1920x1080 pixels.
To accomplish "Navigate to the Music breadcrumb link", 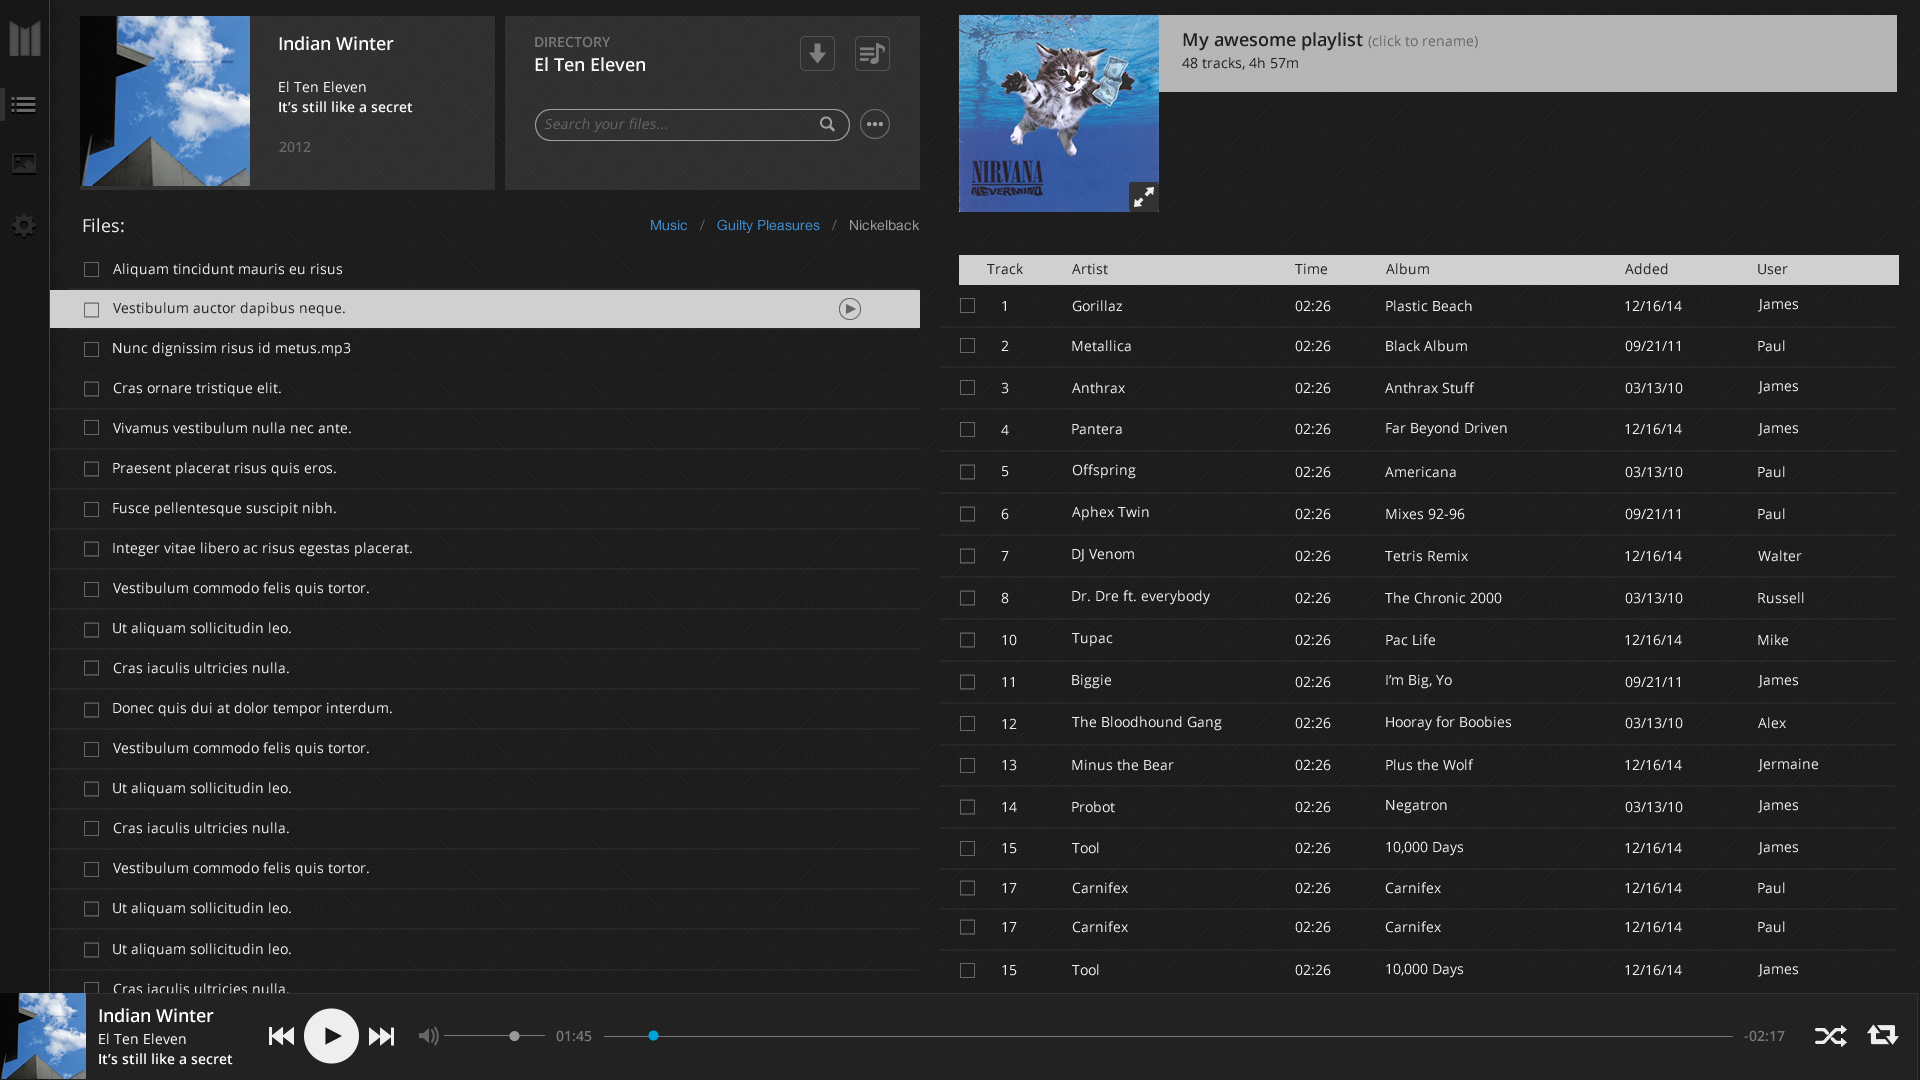I will click(668, 226).
